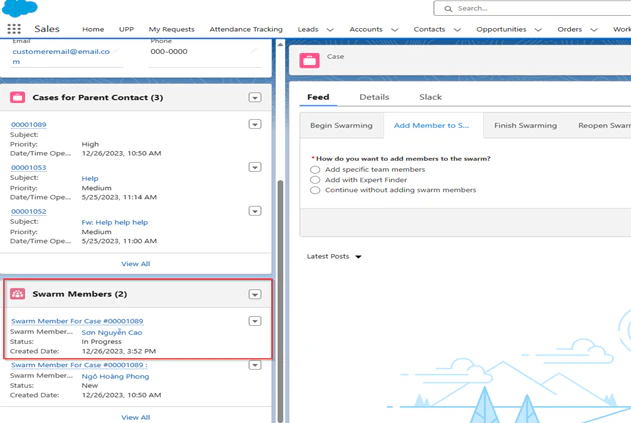
Task: Select the Add Member to S... action tab
Action: tap(431, 126)
